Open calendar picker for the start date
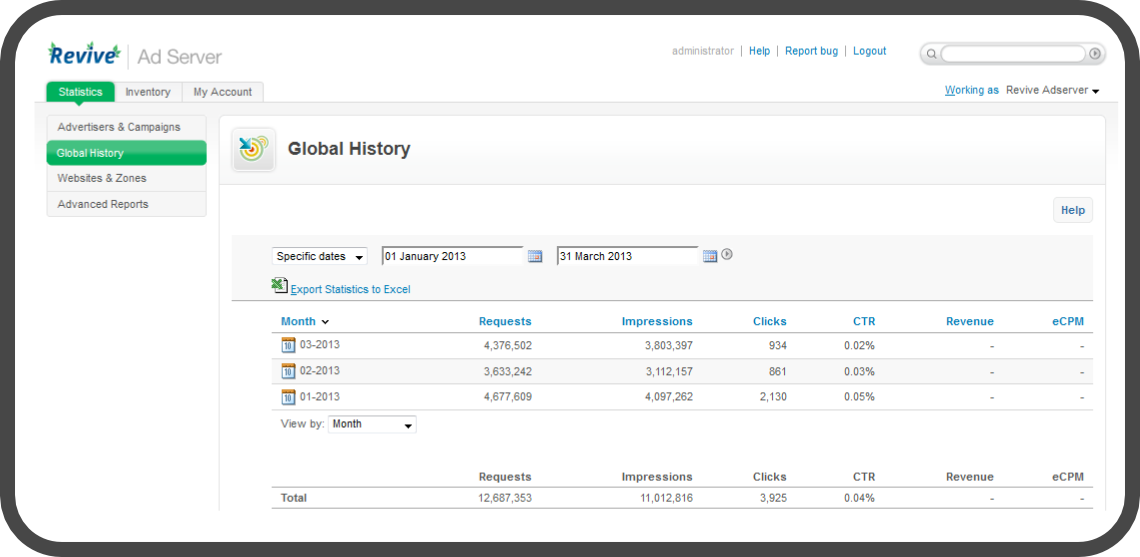 [535, 257]
